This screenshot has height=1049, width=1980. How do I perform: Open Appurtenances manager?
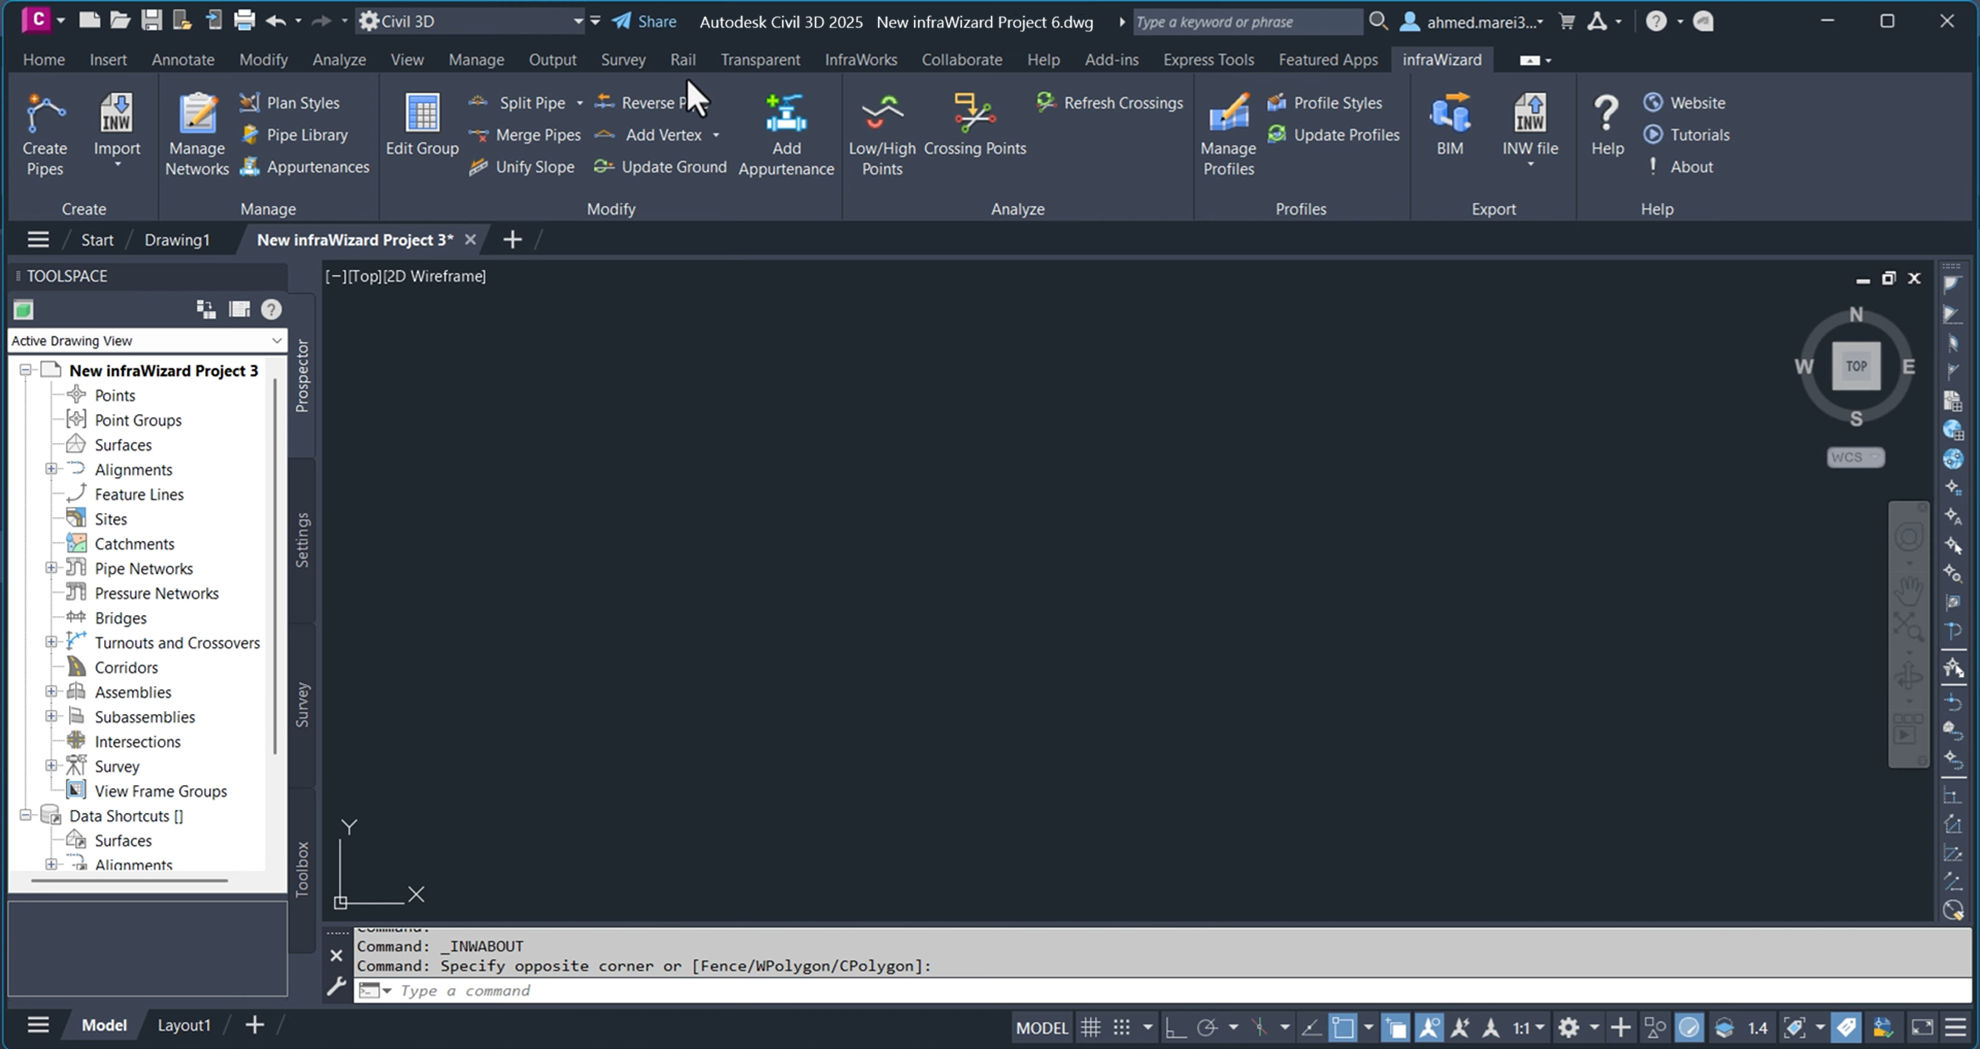point(305,166)
